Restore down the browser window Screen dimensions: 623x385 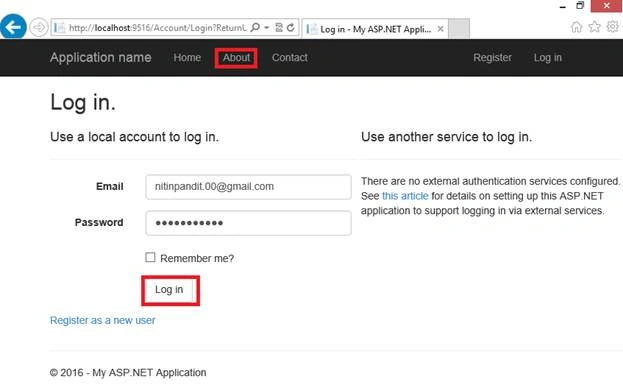tap(580, 6)
